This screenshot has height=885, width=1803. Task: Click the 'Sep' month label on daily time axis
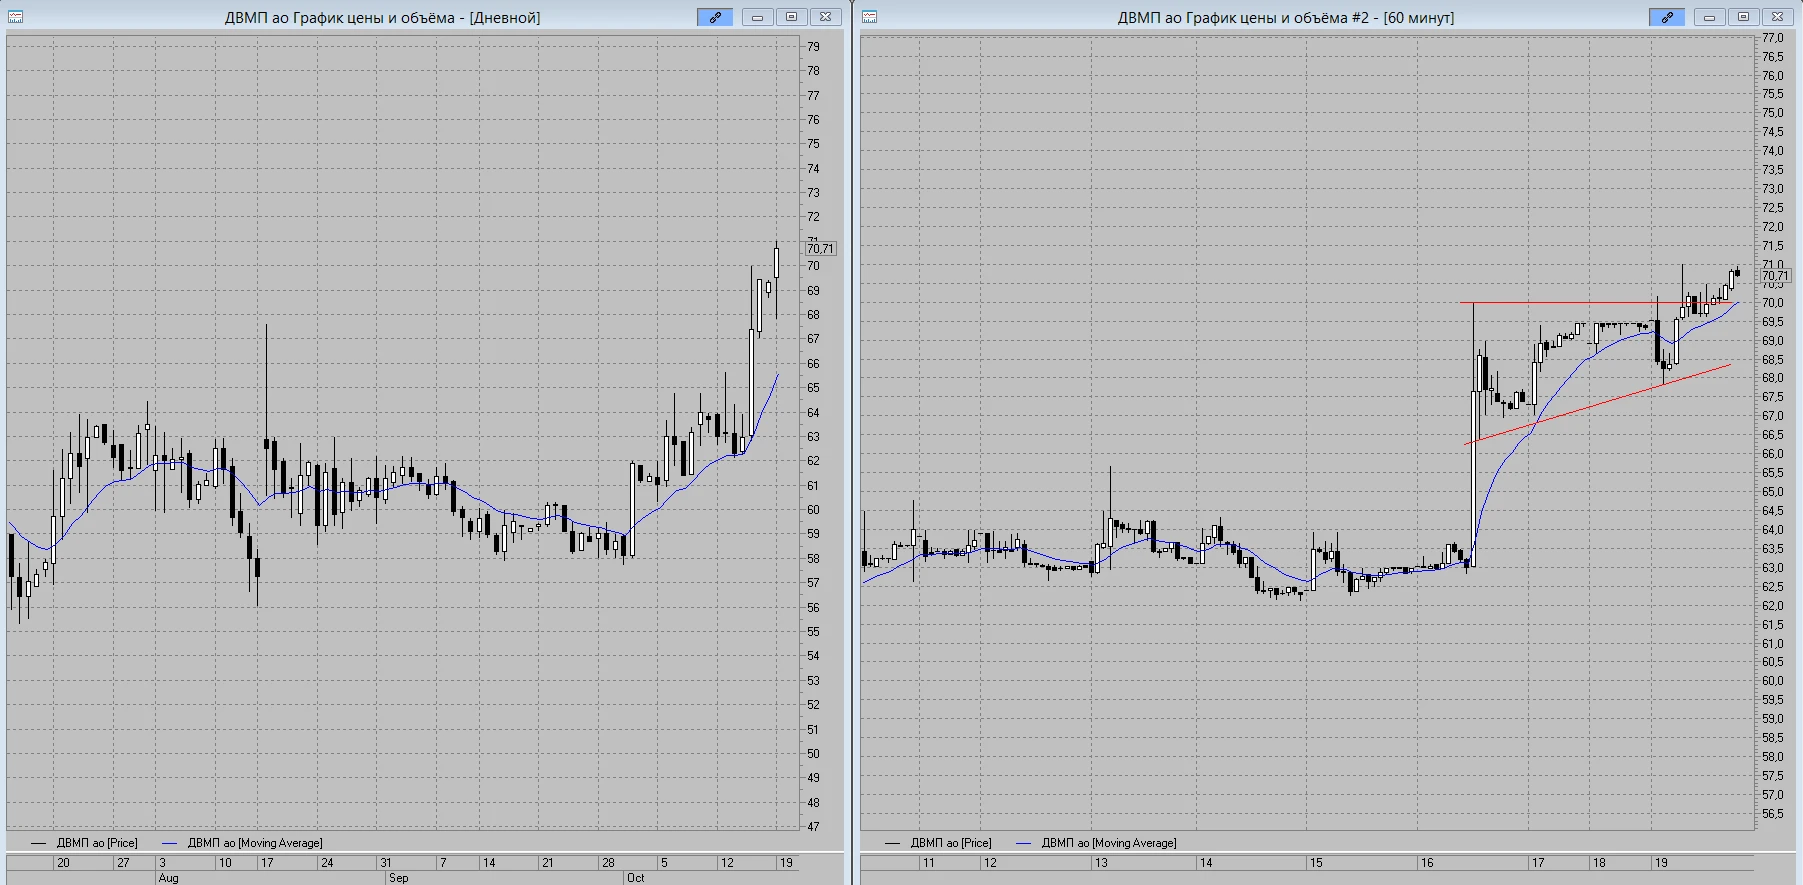[x=398, y=878]
